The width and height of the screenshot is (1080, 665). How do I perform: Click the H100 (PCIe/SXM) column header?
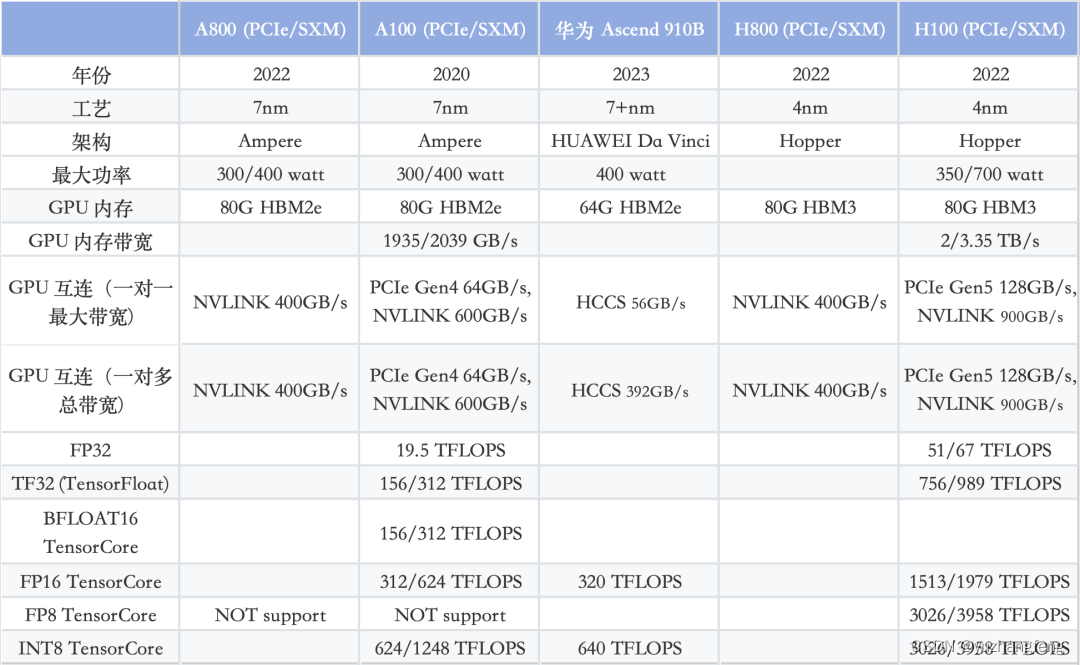click(x=989, y=29)
